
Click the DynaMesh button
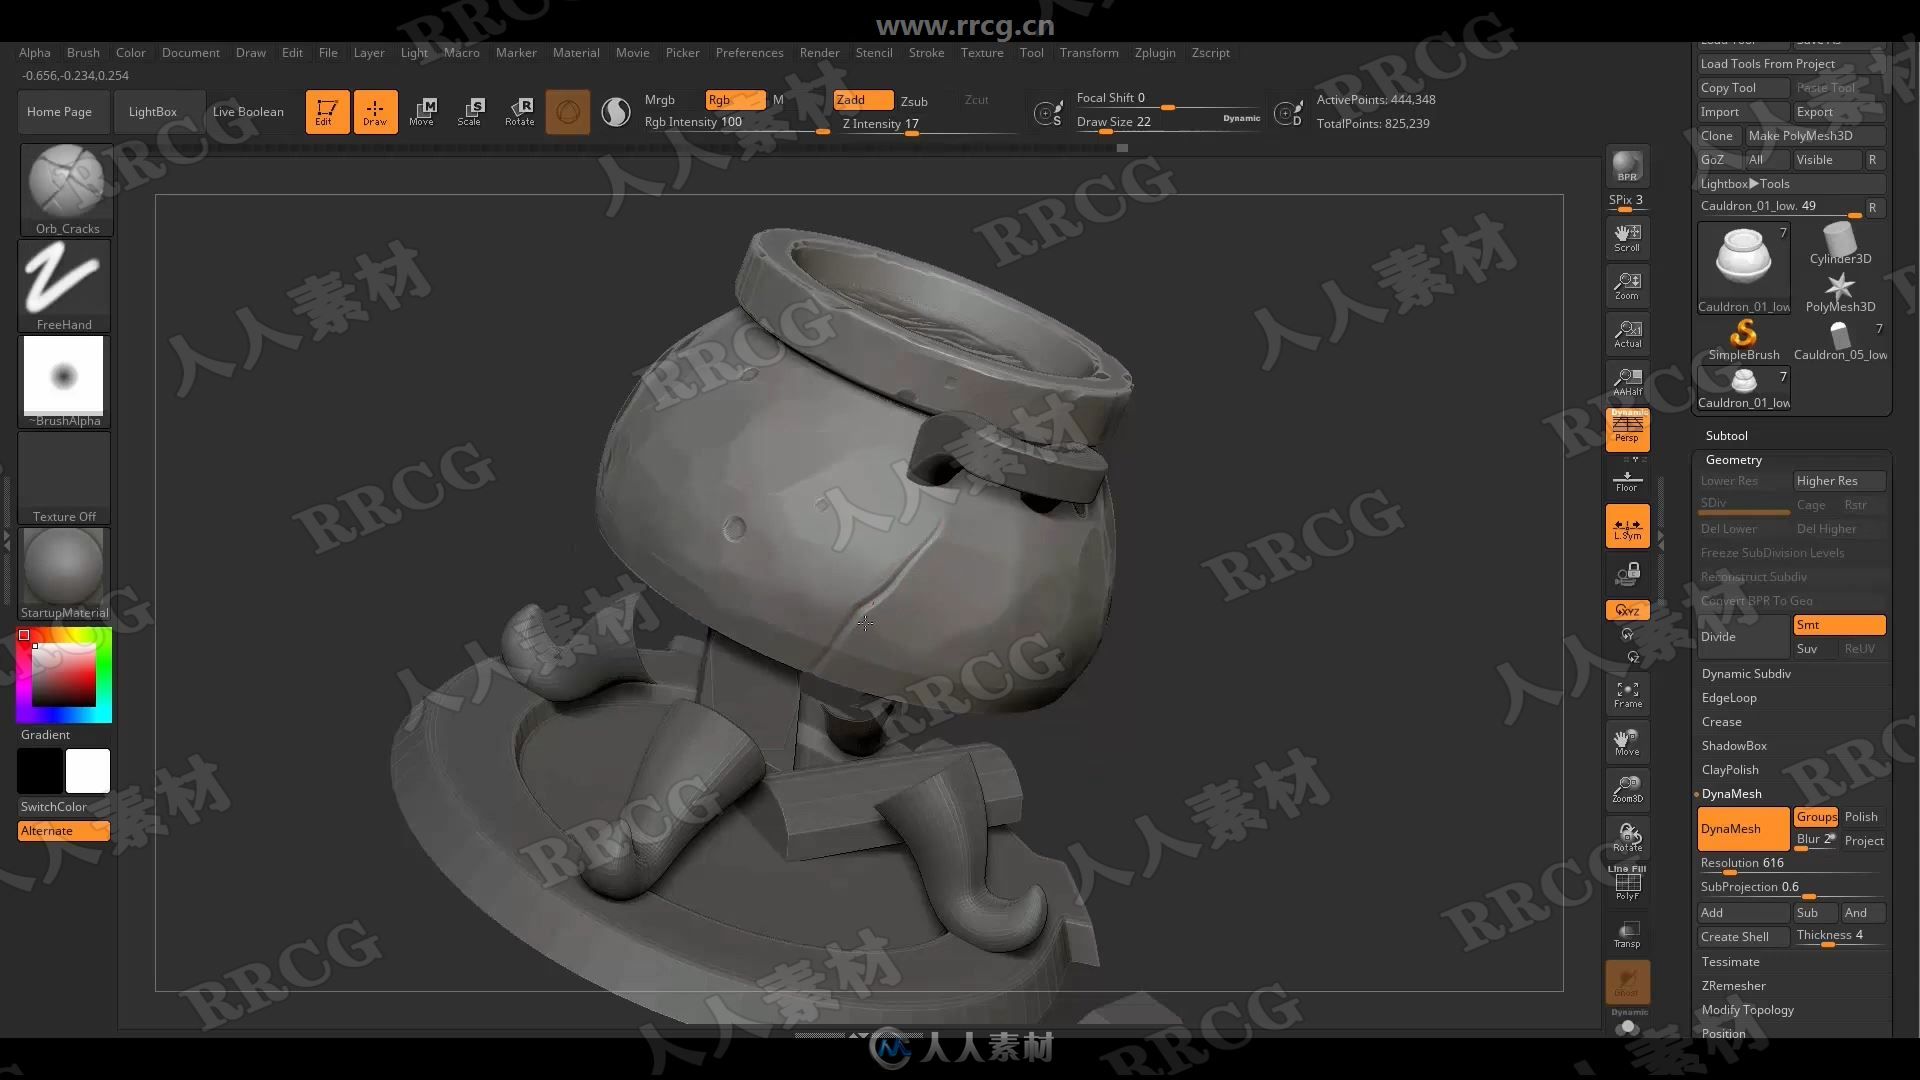pos(1743,829)
